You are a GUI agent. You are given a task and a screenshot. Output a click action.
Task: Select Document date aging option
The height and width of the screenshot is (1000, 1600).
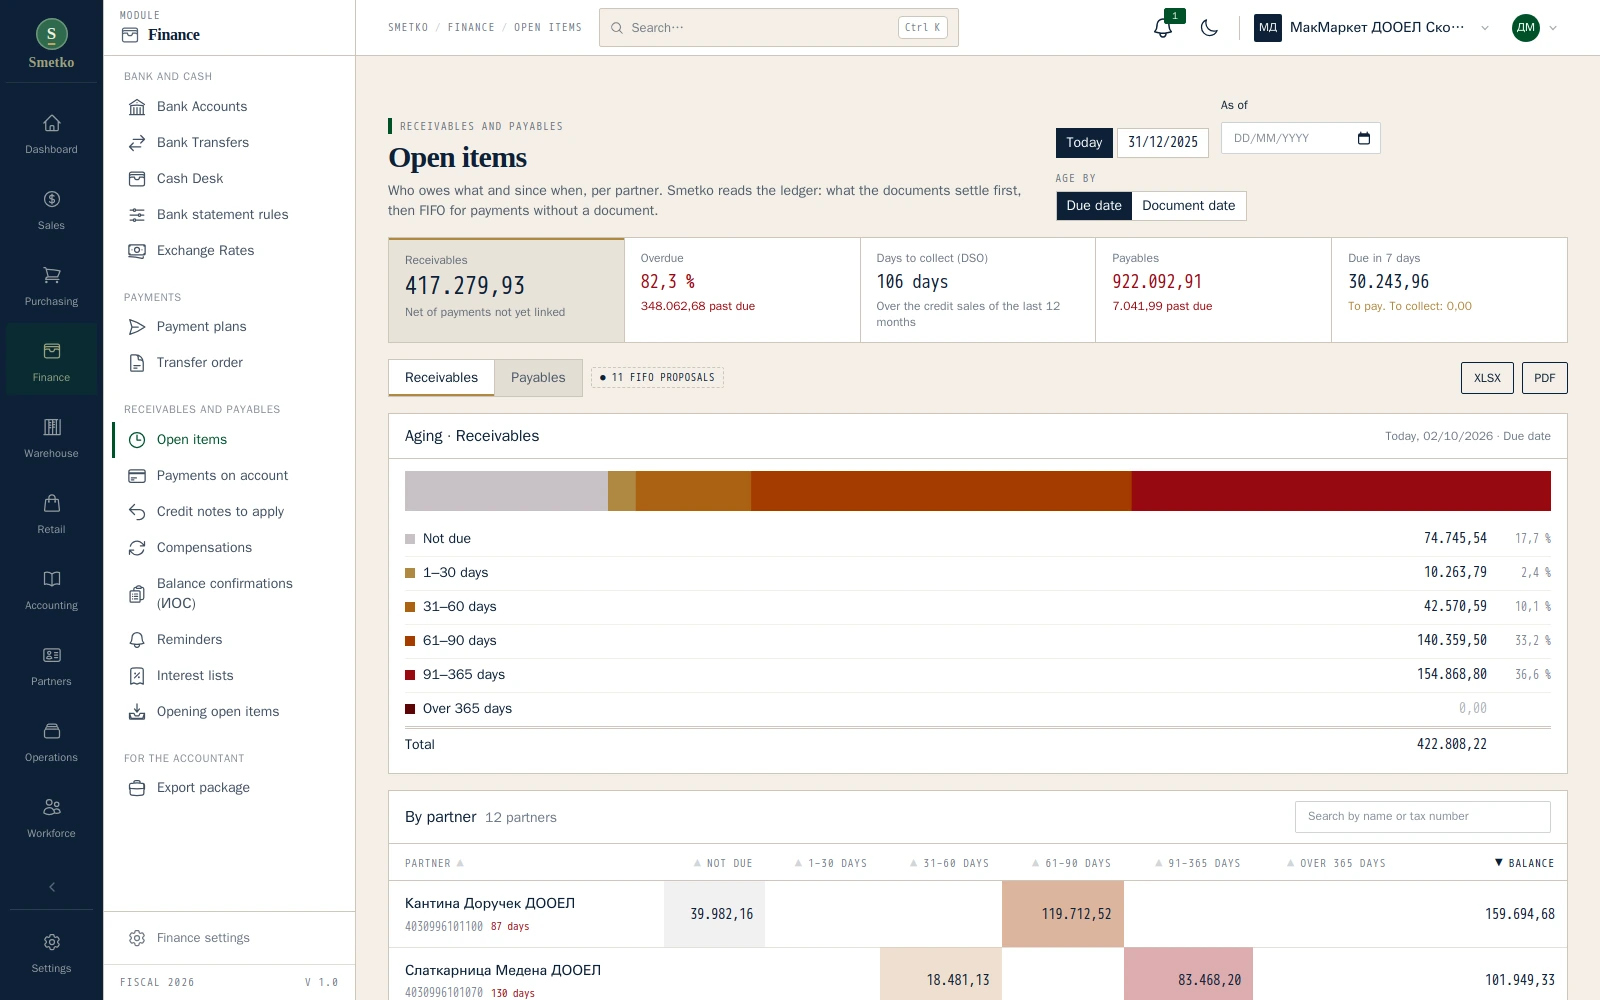tap(1188, 206)
